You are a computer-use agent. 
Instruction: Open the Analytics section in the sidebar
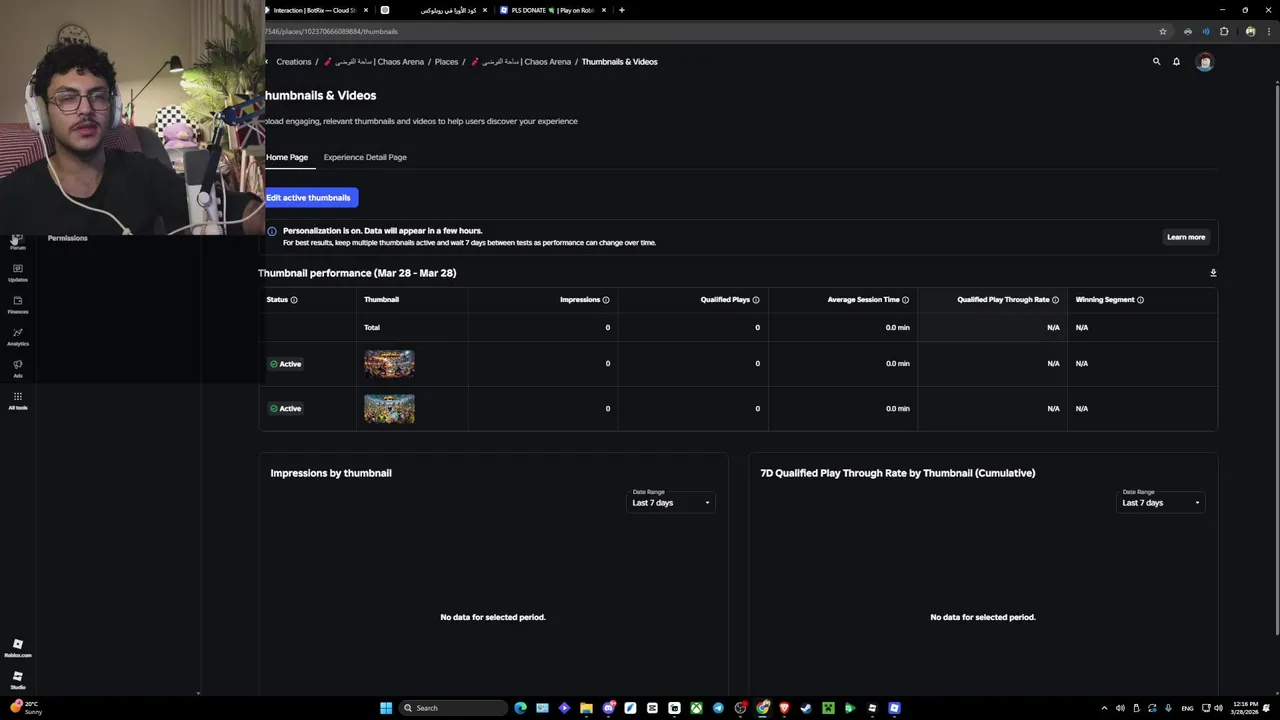coord(18,336)
